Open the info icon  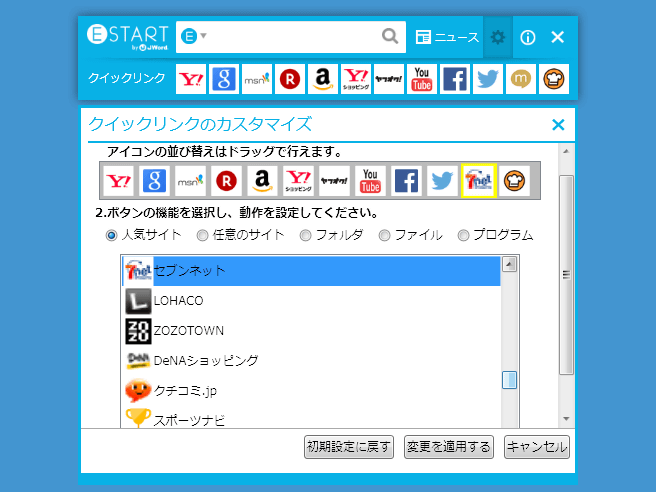pos(528,37)
